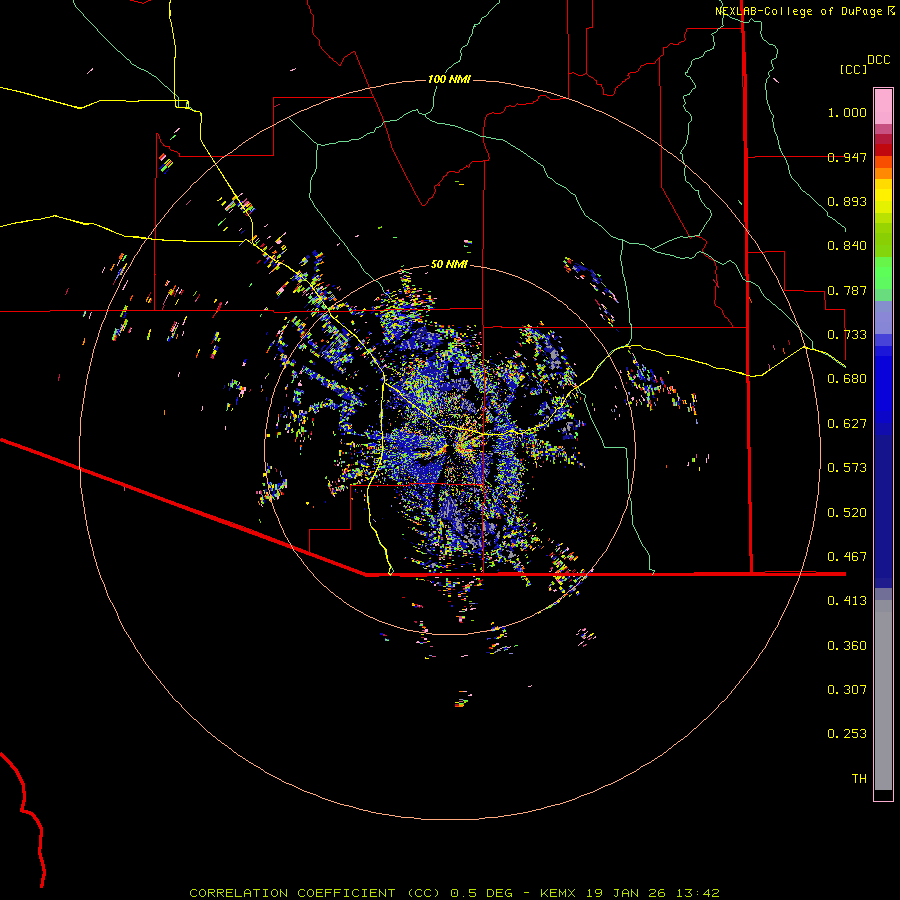
Task: Click the TH threshold label on legend
Action: point(859,779)
